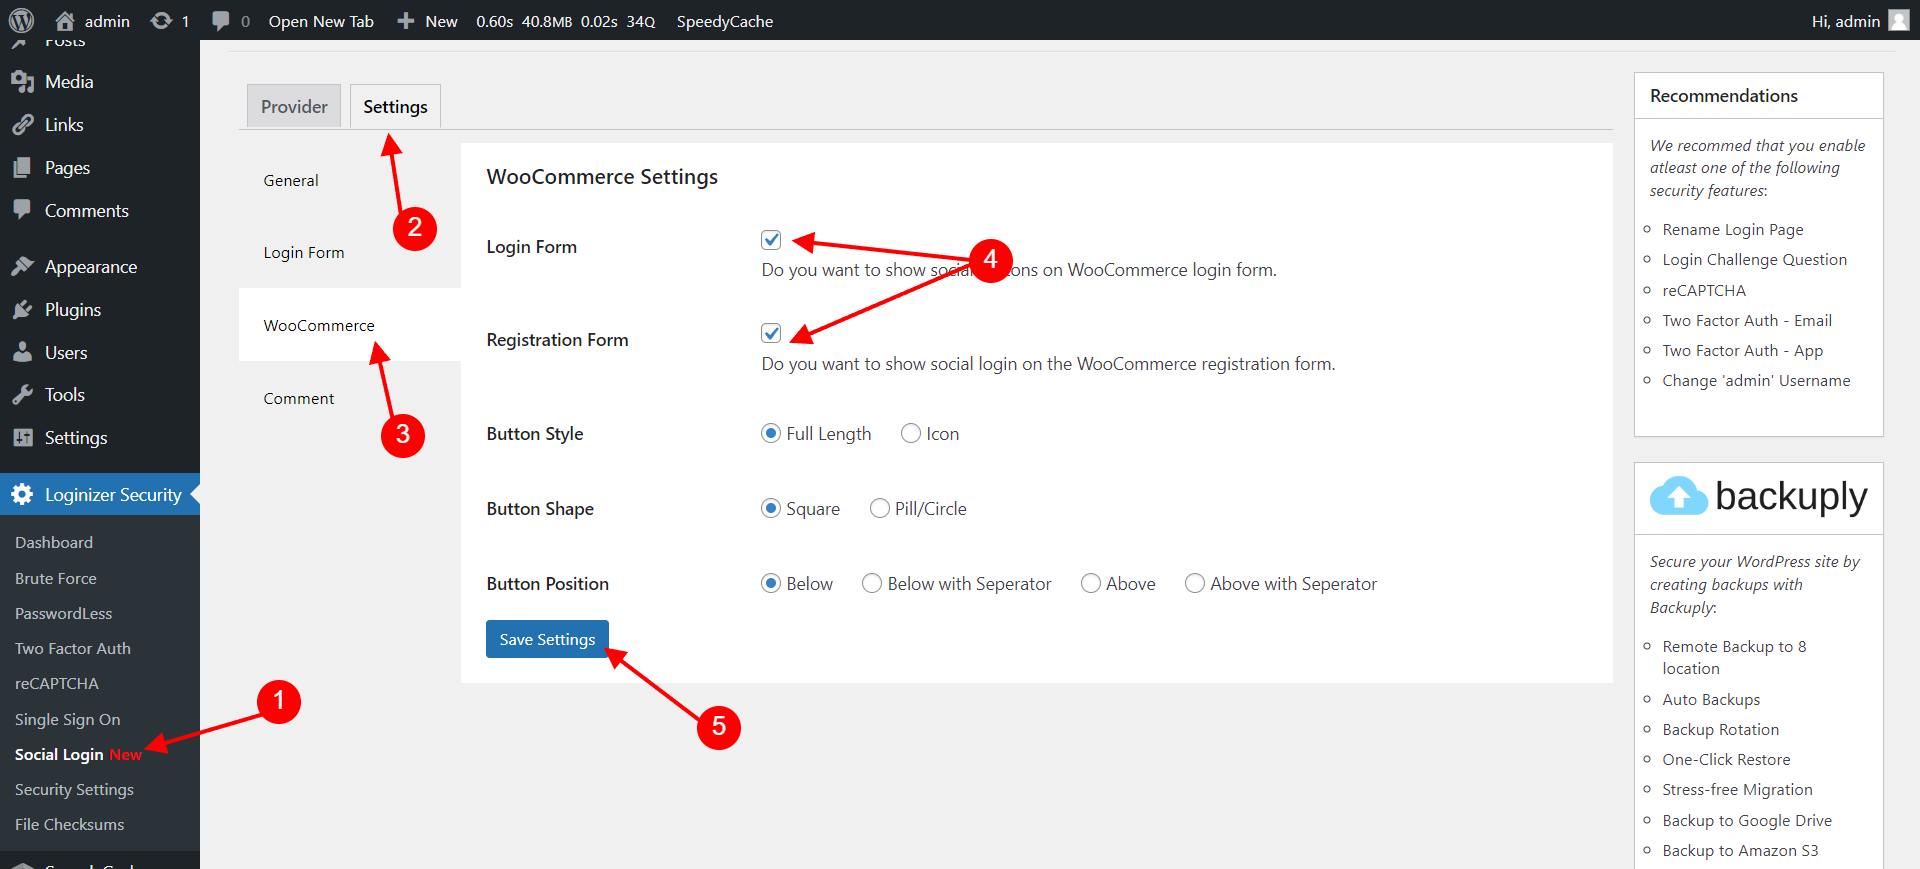Uncheck the Login Form checkbox
Viewport: 1920px width, 869px height.
[x=771, y=240]
